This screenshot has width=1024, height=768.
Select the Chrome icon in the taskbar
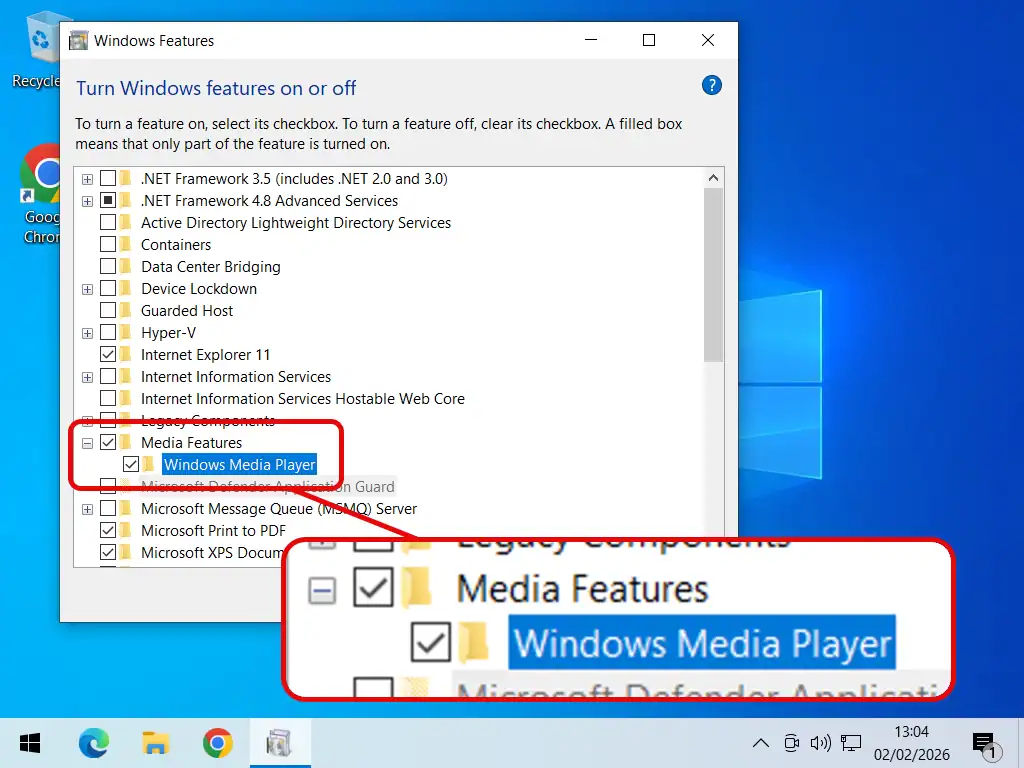pyautogui.click(x=218, y=743)
